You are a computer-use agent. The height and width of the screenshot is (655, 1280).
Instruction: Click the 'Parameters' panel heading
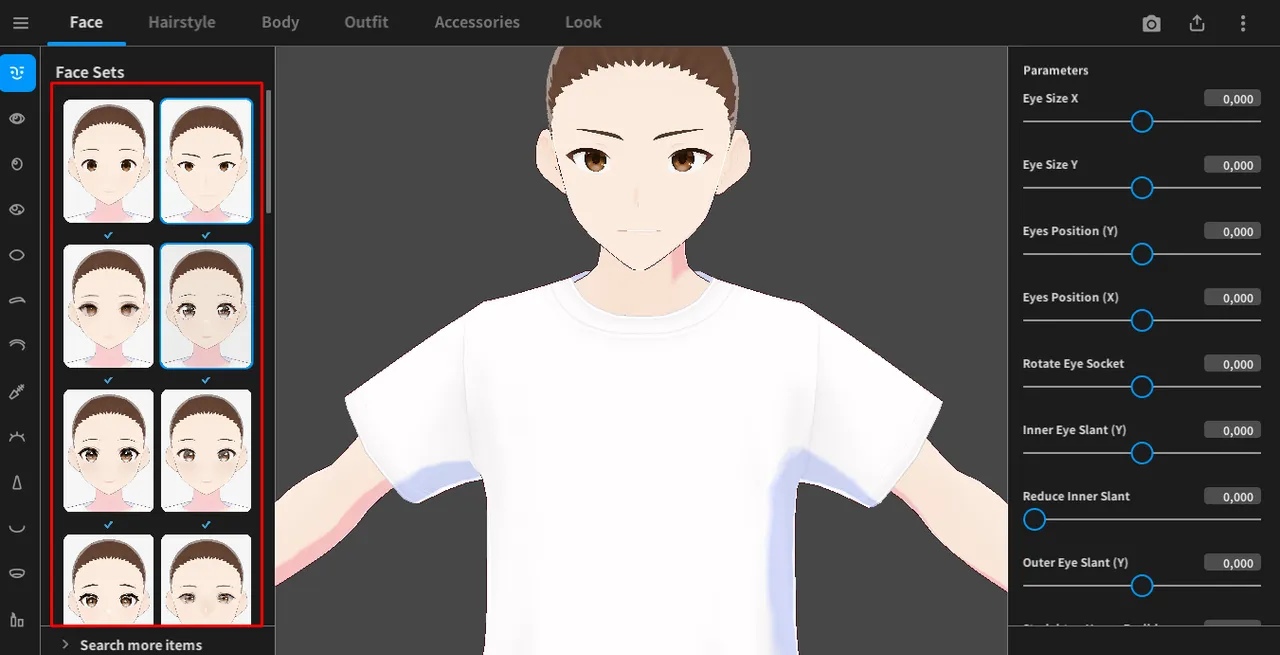pos(1056,70)
